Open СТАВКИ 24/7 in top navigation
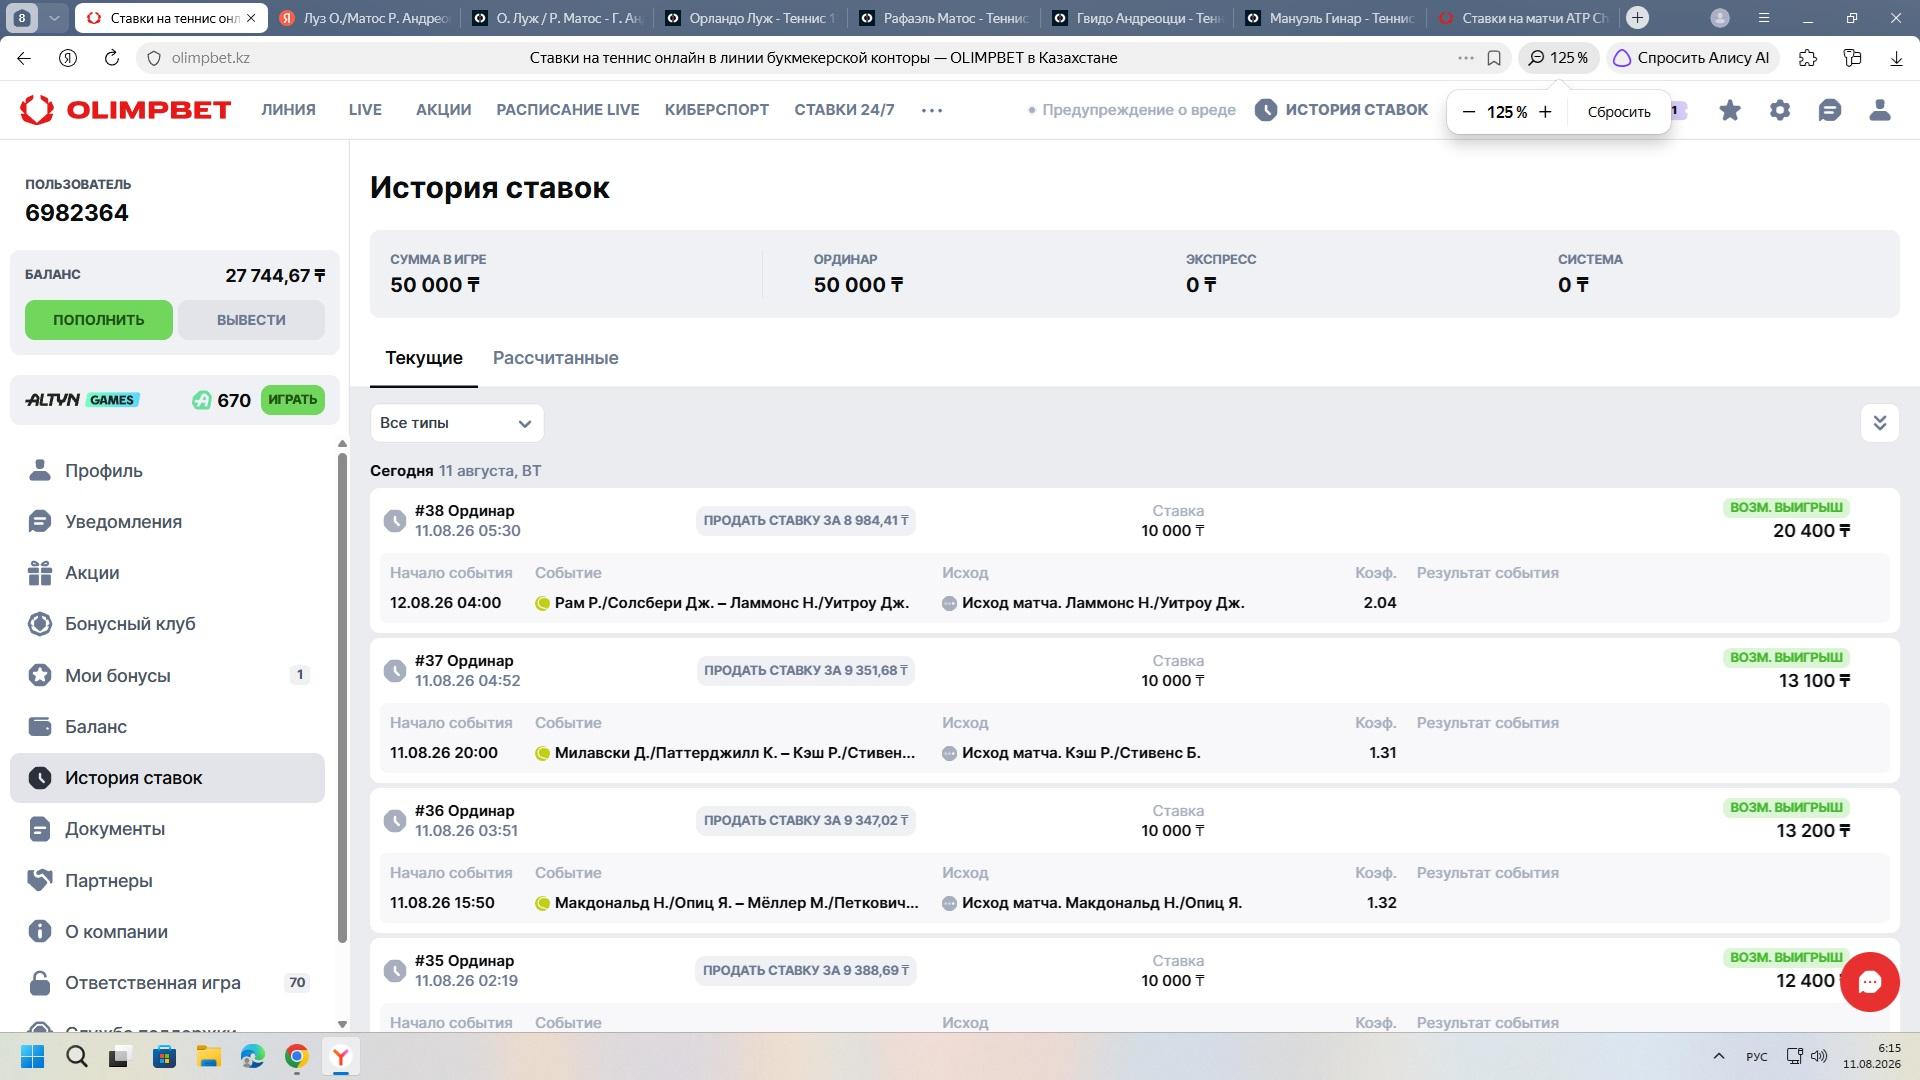1920x1080 pixels. (844, 110)
